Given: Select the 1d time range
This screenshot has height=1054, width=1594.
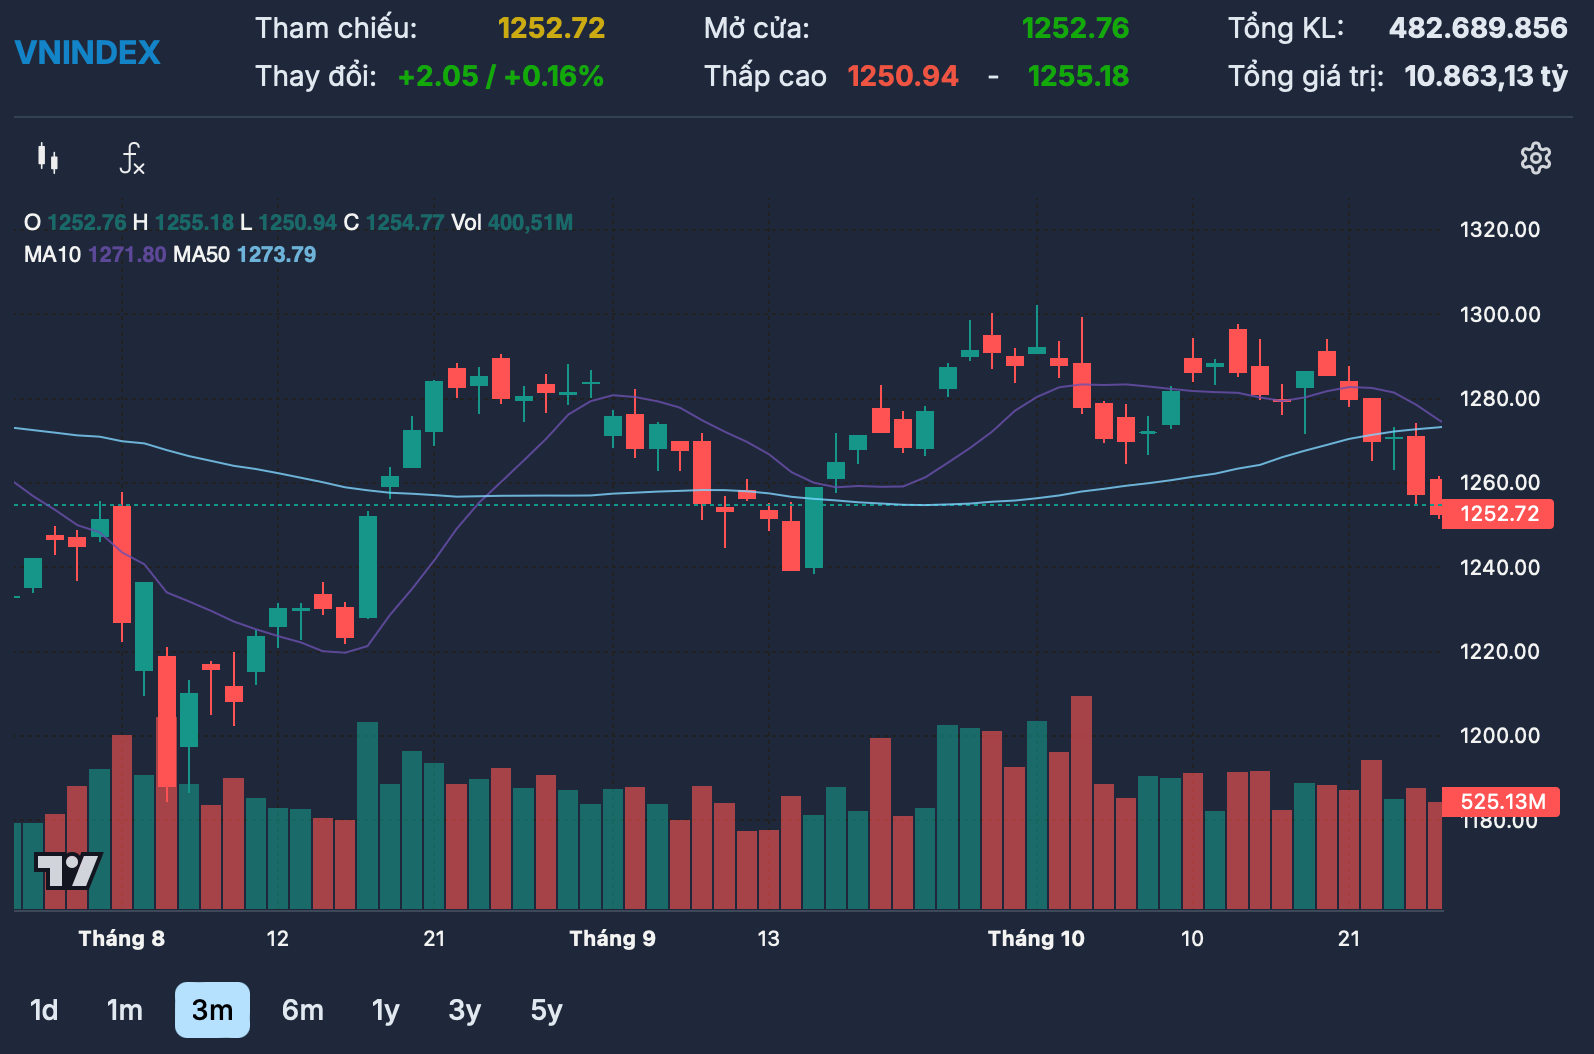Looking at the screenshot, I should coord(44,1010).
